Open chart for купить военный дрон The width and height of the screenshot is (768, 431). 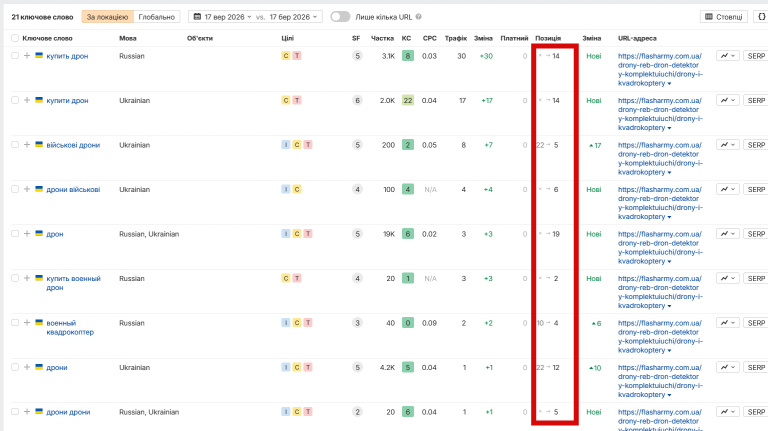coord(727,278)
